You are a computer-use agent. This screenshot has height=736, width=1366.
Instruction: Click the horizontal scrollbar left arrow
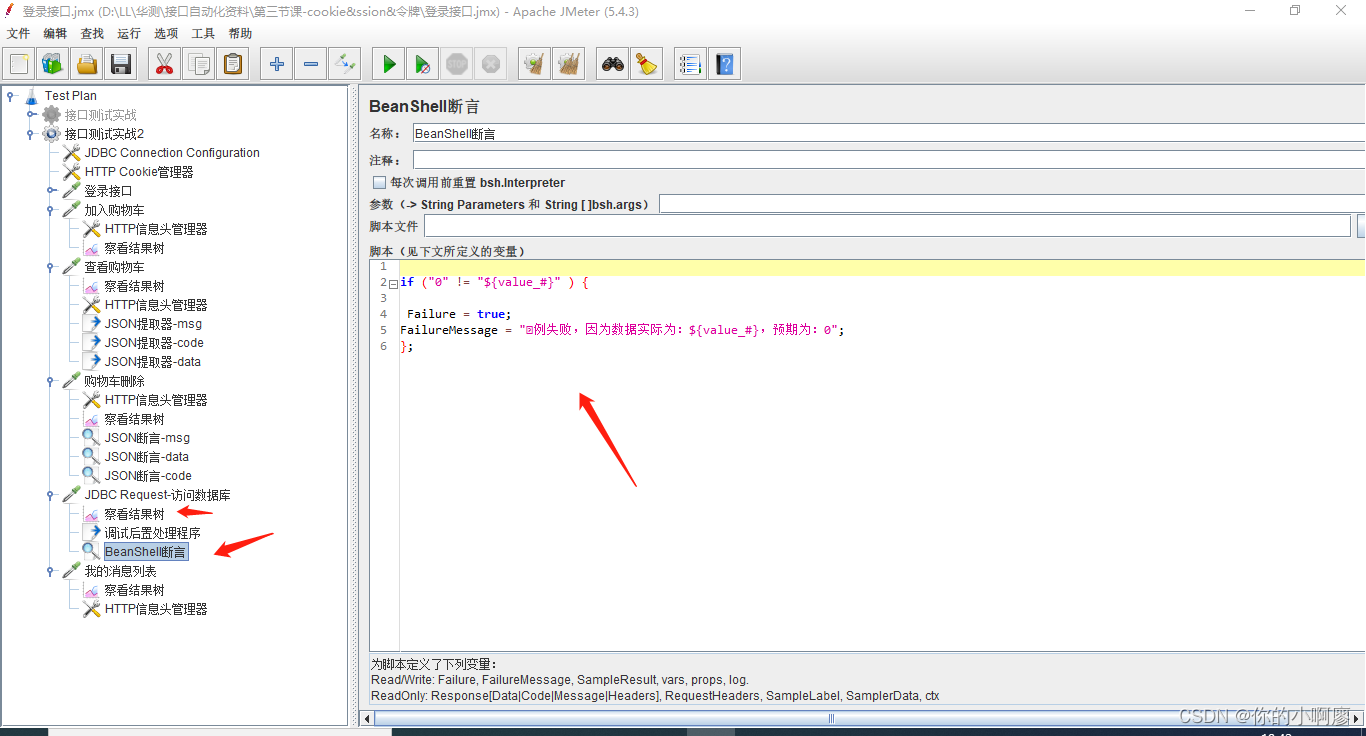pos(366,718)
